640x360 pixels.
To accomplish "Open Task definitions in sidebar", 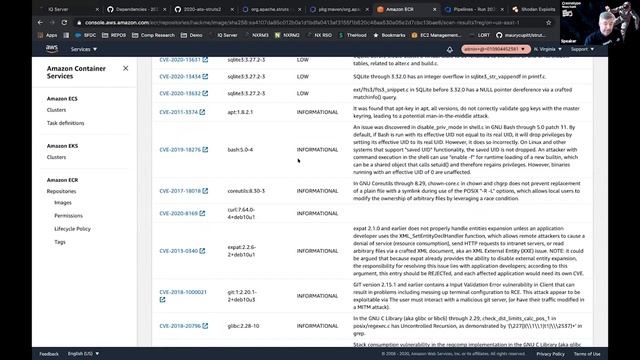I will 65,123.
